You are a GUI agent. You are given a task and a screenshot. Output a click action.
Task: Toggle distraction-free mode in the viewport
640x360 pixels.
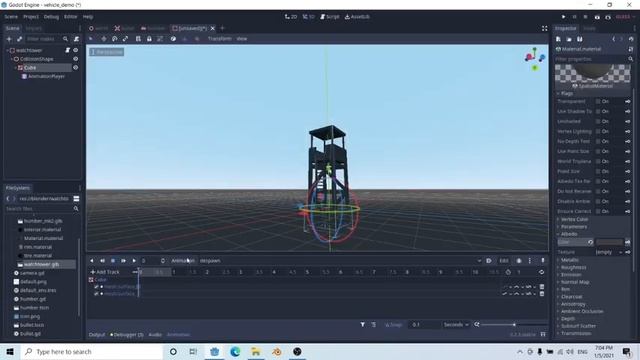(544, 28)
